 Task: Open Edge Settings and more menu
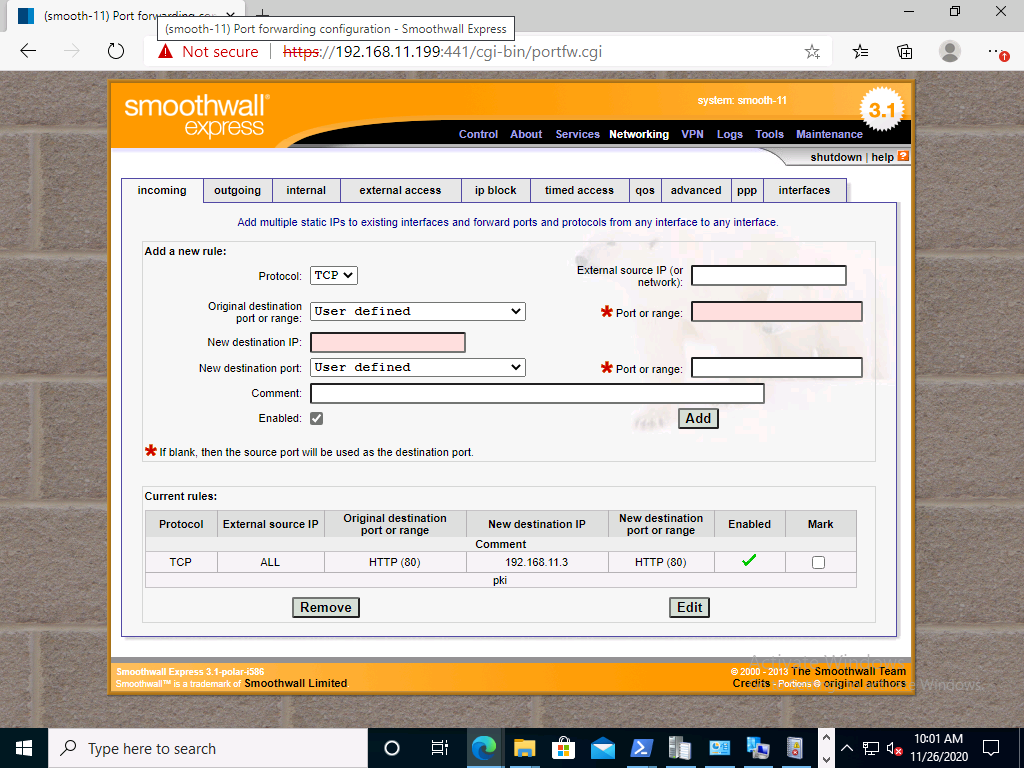pos(997,52)
